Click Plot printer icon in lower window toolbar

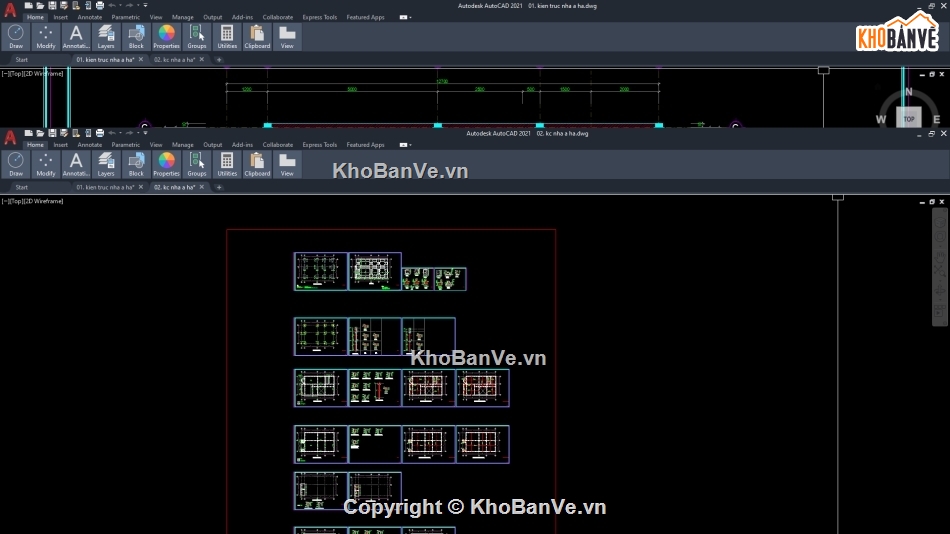[100, 133]
